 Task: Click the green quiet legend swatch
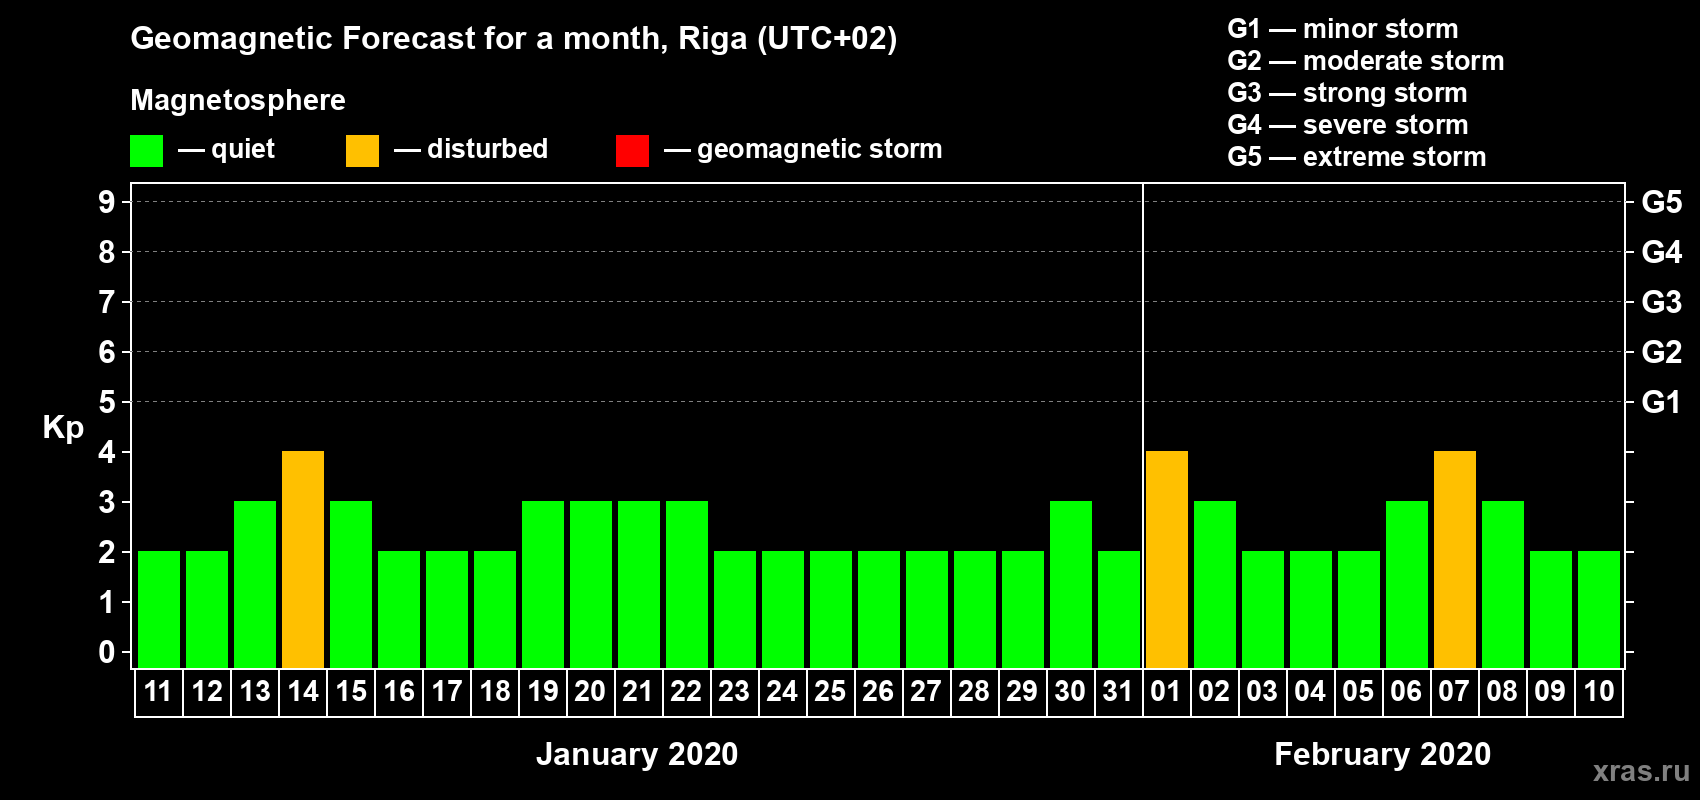pyautogui.click(x=146, y=151)
